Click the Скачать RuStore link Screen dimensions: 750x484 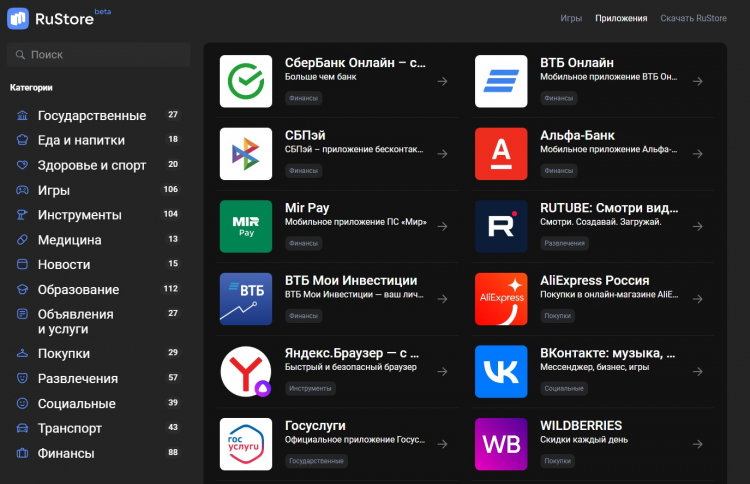pos(693,18)
